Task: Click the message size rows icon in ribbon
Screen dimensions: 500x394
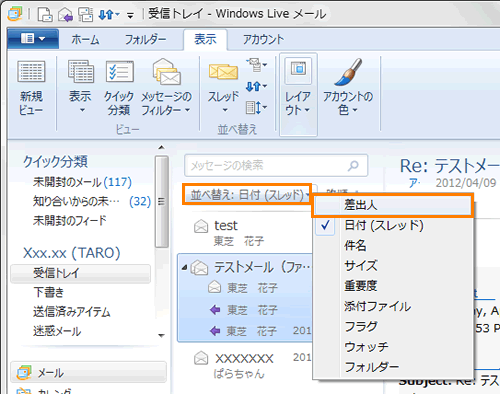Action: click(256, 108)
